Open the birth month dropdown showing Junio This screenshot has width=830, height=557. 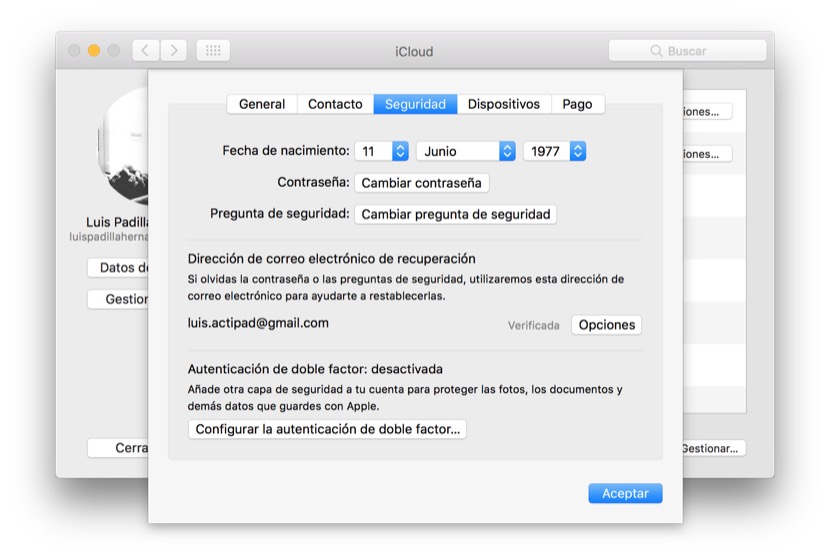point(466,151)
